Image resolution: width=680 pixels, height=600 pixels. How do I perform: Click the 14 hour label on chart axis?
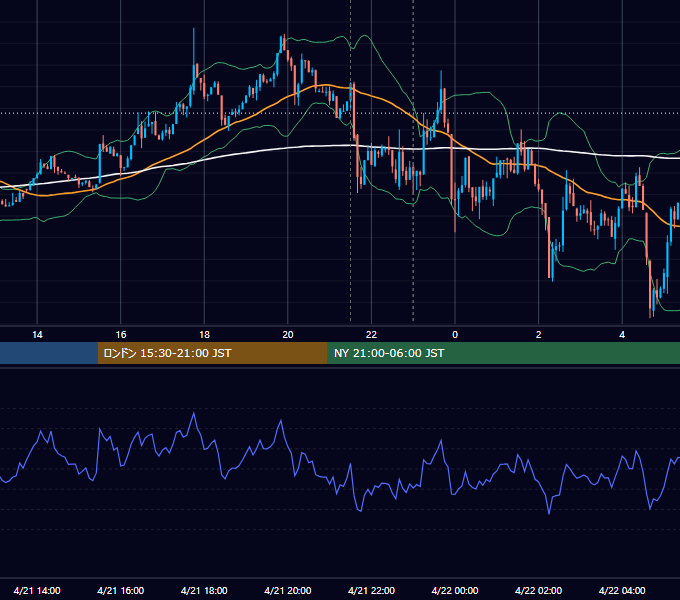[x=37, y=335]
